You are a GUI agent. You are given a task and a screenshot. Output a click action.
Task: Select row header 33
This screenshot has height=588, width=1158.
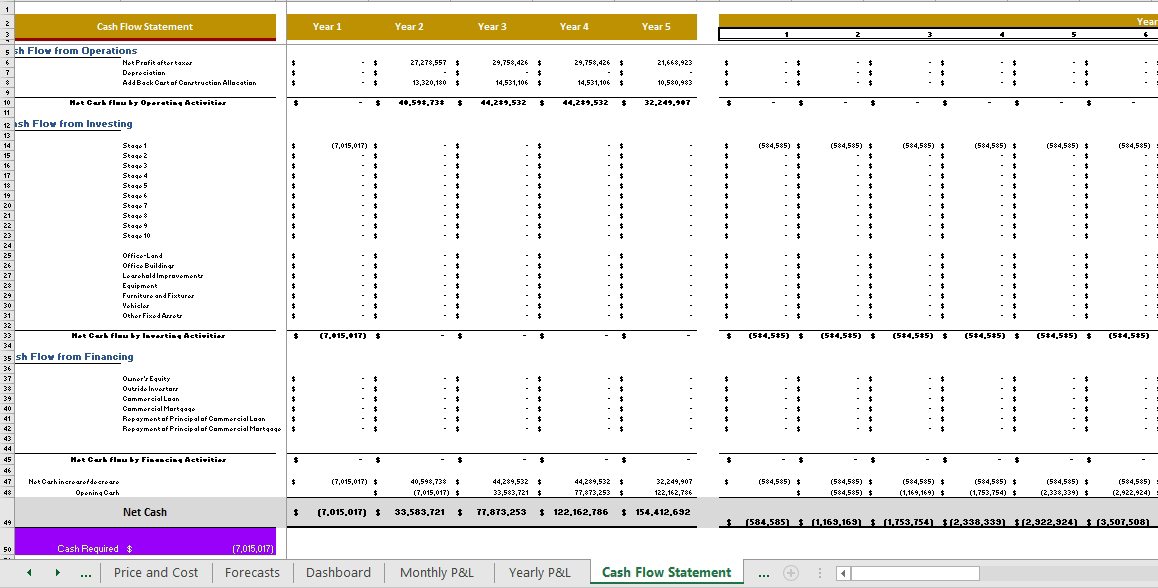pyautogui.click(x=7, y=335)
